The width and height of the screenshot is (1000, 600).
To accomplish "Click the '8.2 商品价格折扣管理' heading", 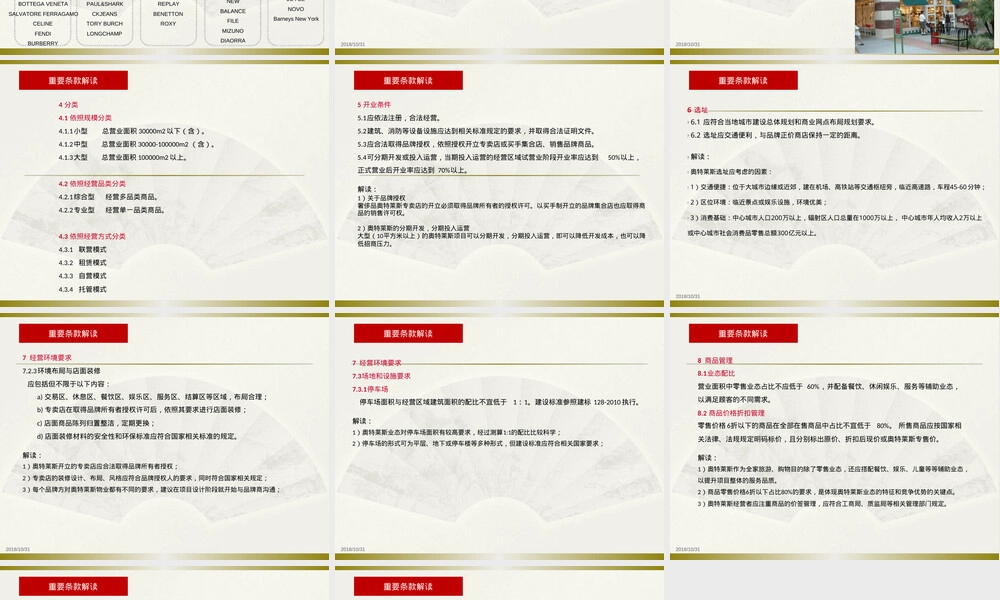I will (731, 413).
